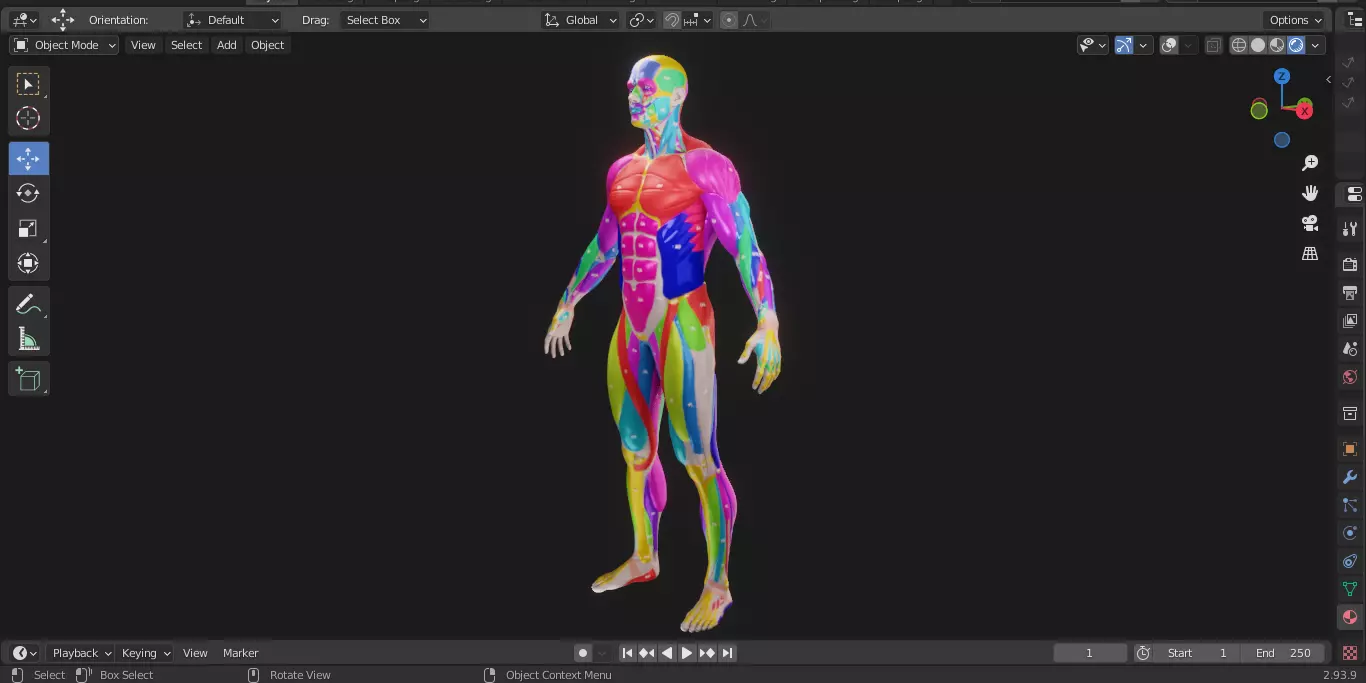Screen dimensions: 1366x683
Task: Expand the viewport shading options arrow
Action: click(x=1316, y=45)
